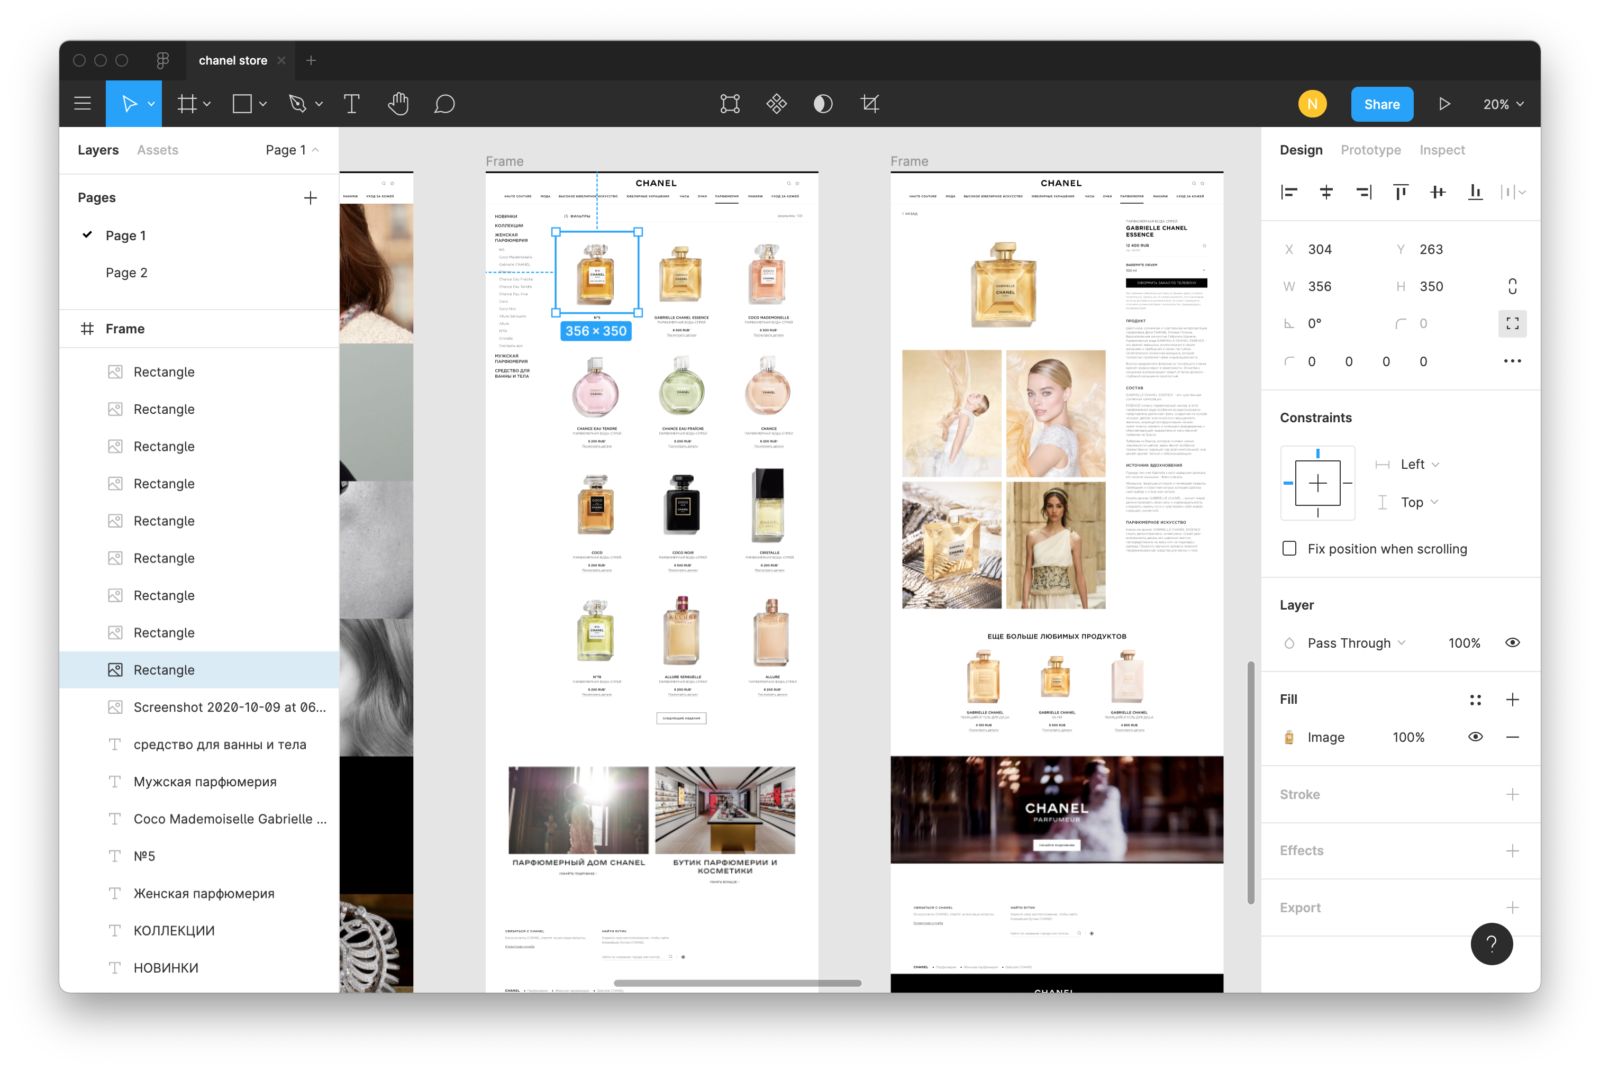This screenshot has width=1600, height=1071.
Task: Click the layer opacity 100% field
Action: [x=1464, y=643]
